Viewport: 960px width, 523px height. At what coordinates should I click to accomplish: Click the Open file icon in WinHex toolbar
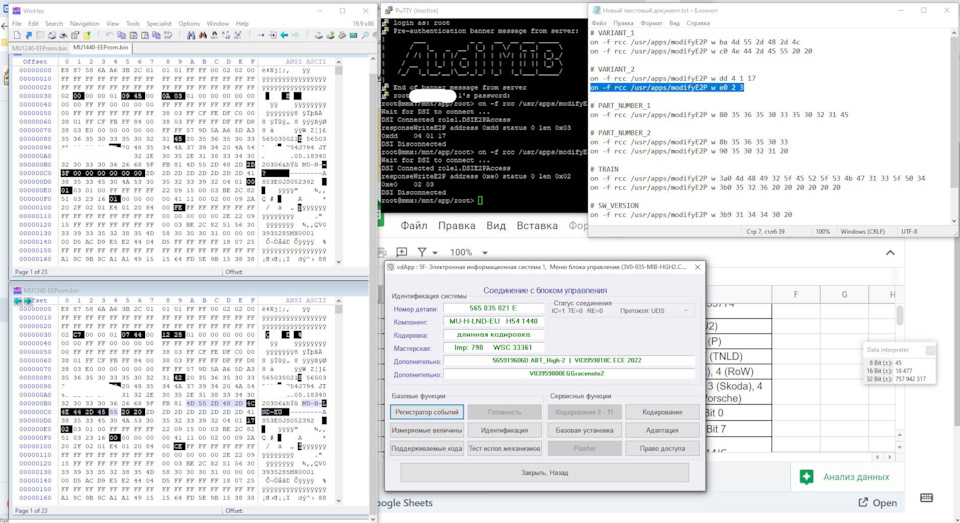click(29, 36)
